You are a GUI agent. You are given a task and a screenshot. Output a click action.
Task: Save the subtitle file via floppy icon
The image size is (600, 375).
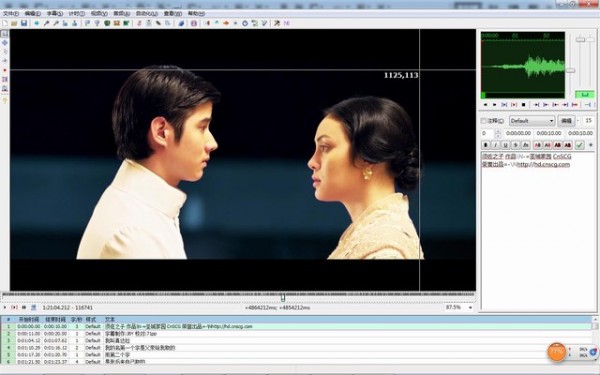24,23
